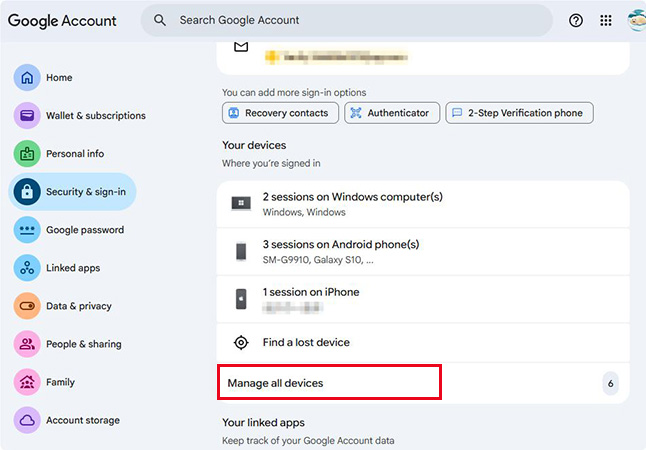Open Google password page

(85, 230)
